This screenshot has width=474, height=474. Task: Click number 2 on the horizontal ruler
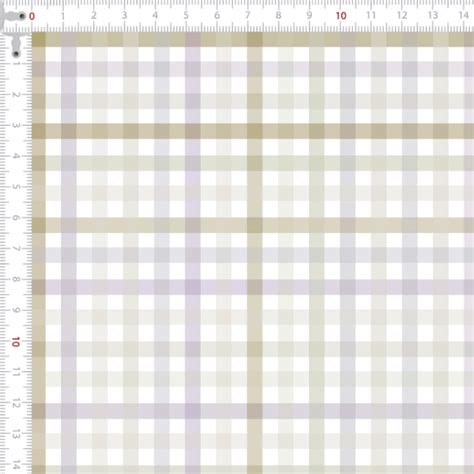(x=94, y=15)
